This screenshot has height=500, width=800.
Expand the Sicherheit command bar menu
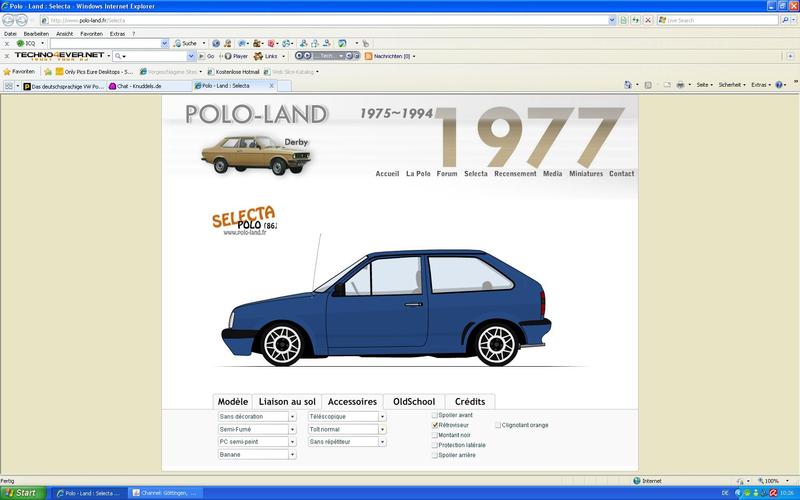coord(732,85)
